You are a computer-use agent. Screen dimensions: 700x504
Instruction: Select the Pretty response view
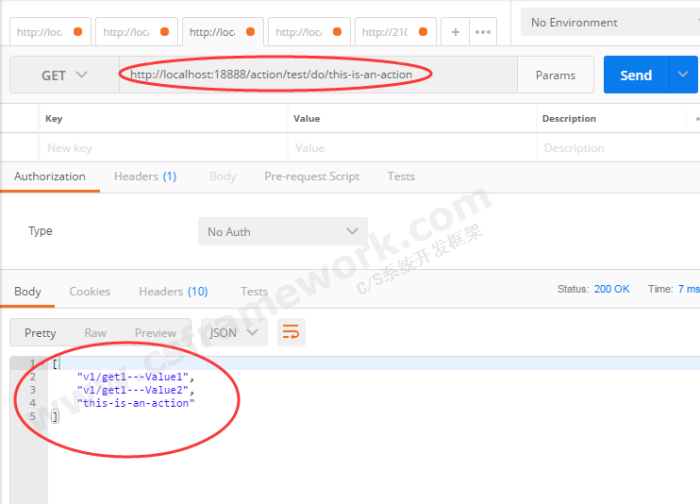(40, 333)
